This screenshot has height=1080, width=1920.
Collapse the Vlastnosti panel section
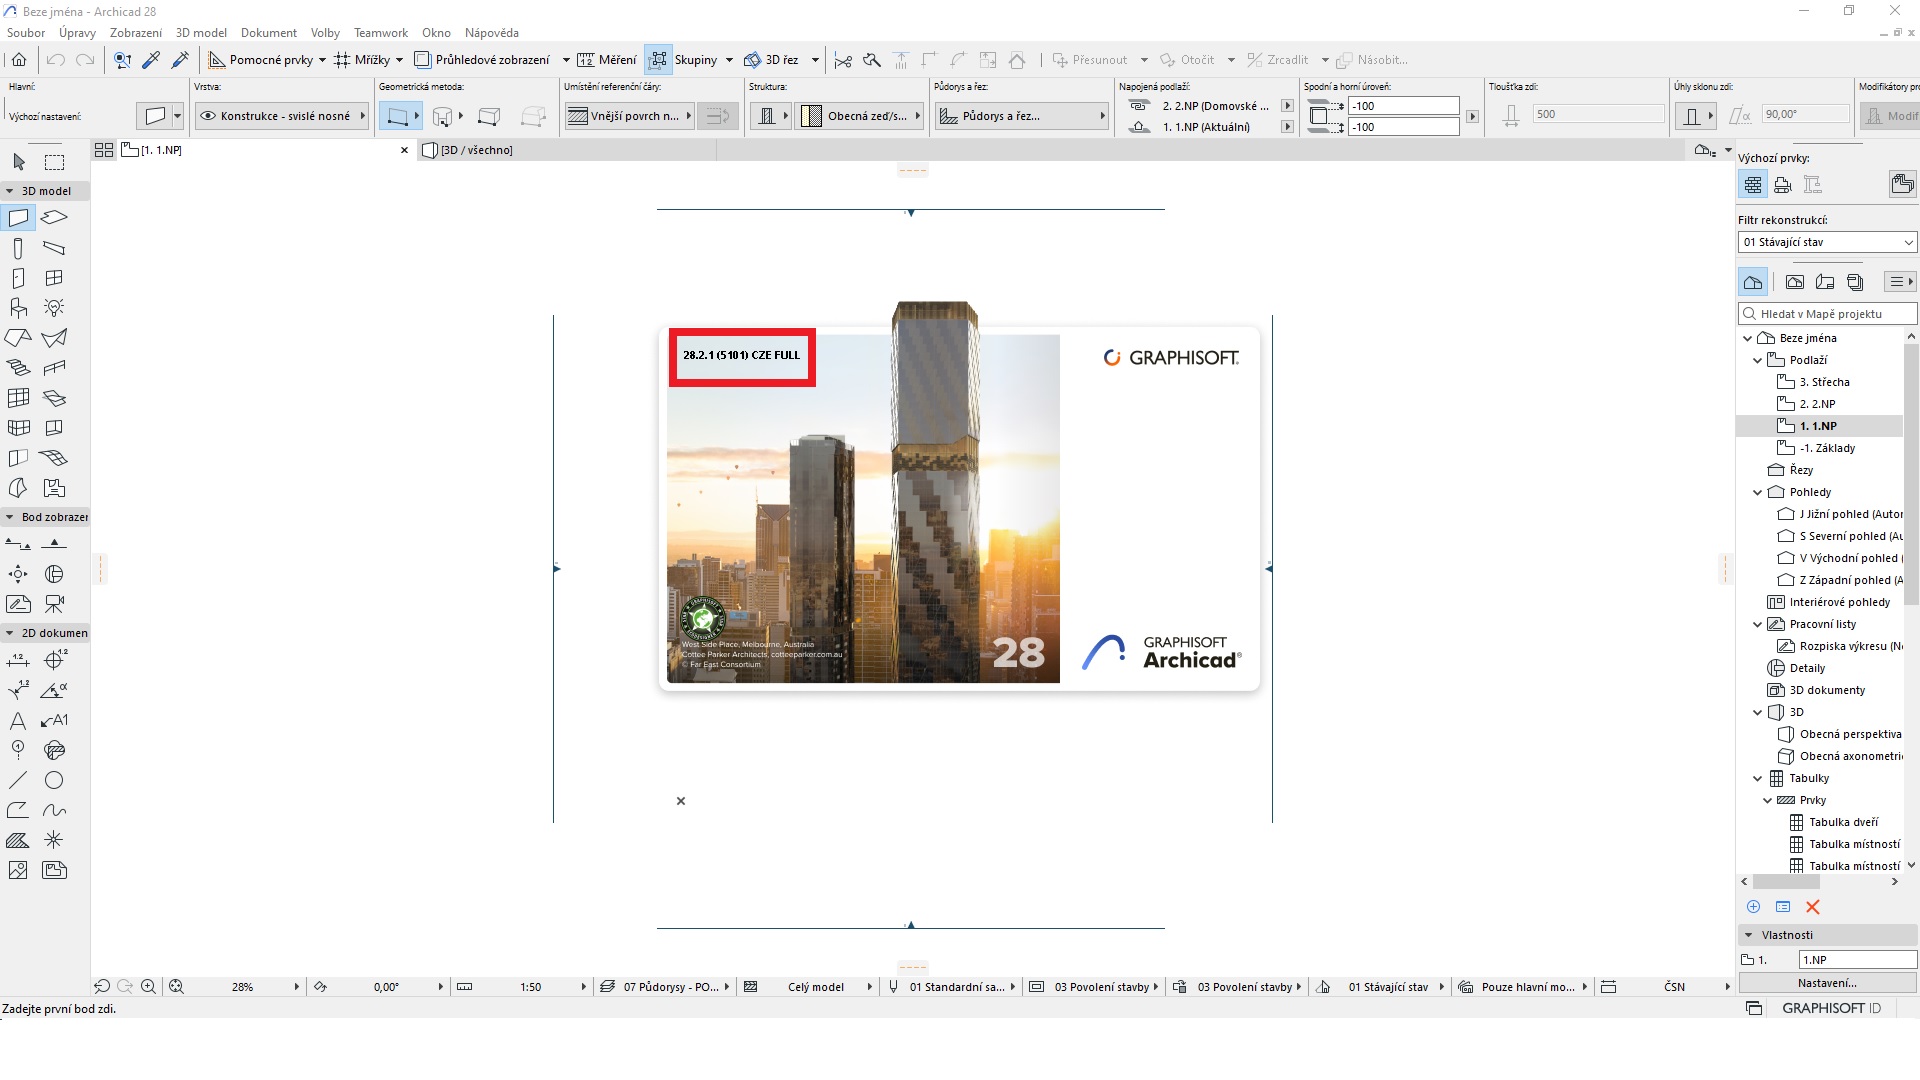click(x=1748, y=935)
